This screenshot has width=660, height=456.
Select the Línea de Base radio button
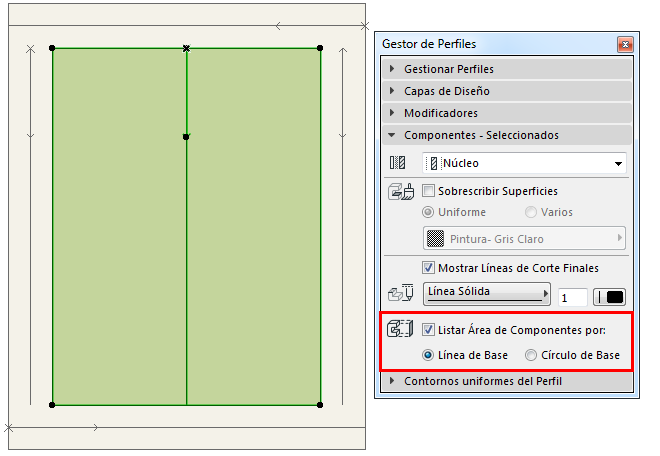point(428,355)
